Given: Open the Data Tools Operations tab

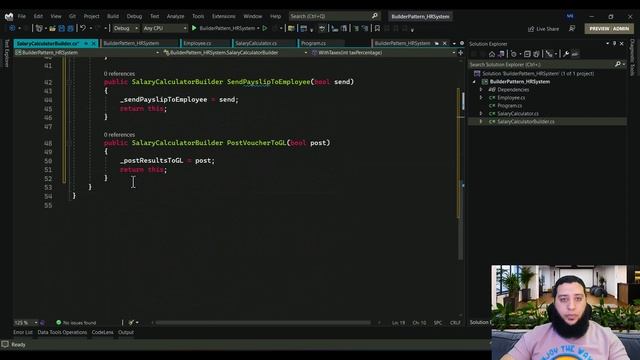Looking at the screenshot, I should [x=62, y=332].
